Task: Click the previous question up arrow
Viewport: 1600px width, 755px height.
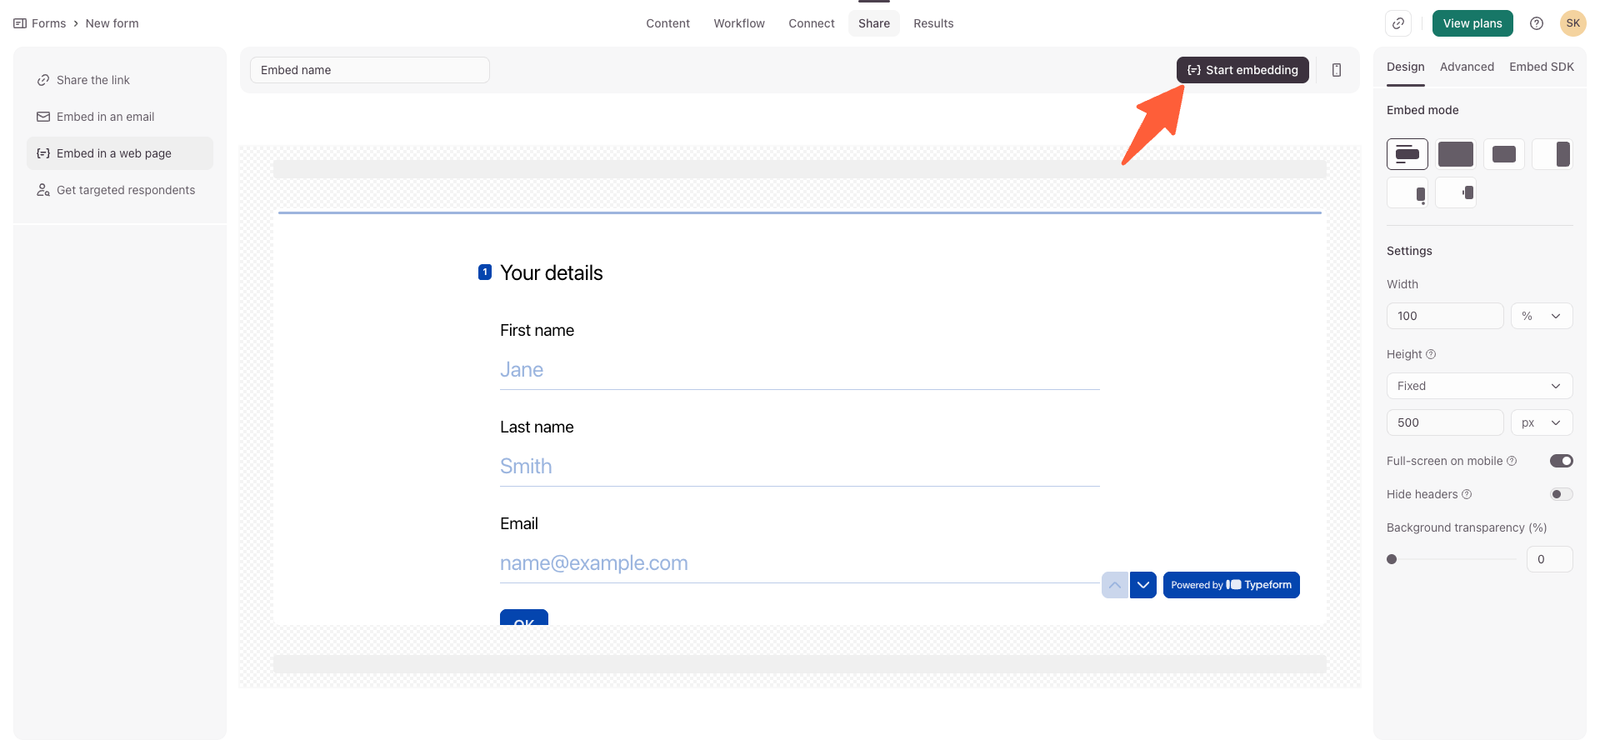Action: [1115, 585]
